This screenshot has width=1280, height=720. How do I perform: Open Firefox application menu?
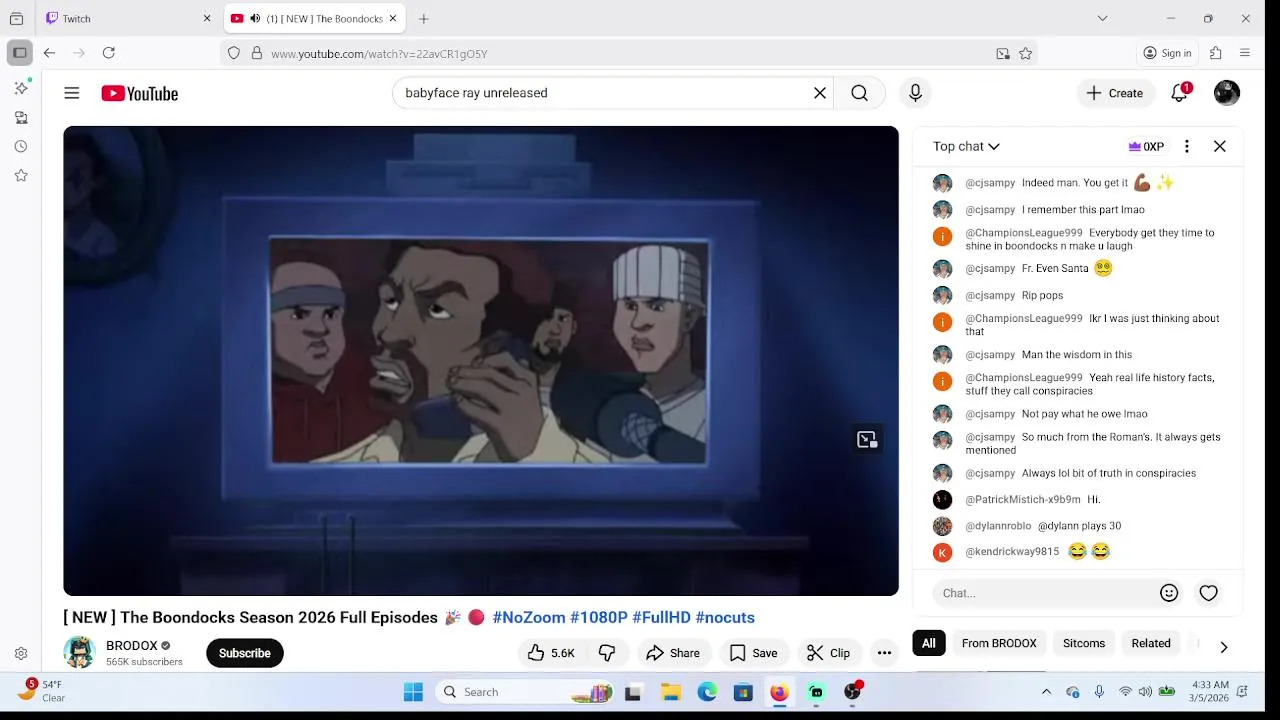tap(1245, 53)
